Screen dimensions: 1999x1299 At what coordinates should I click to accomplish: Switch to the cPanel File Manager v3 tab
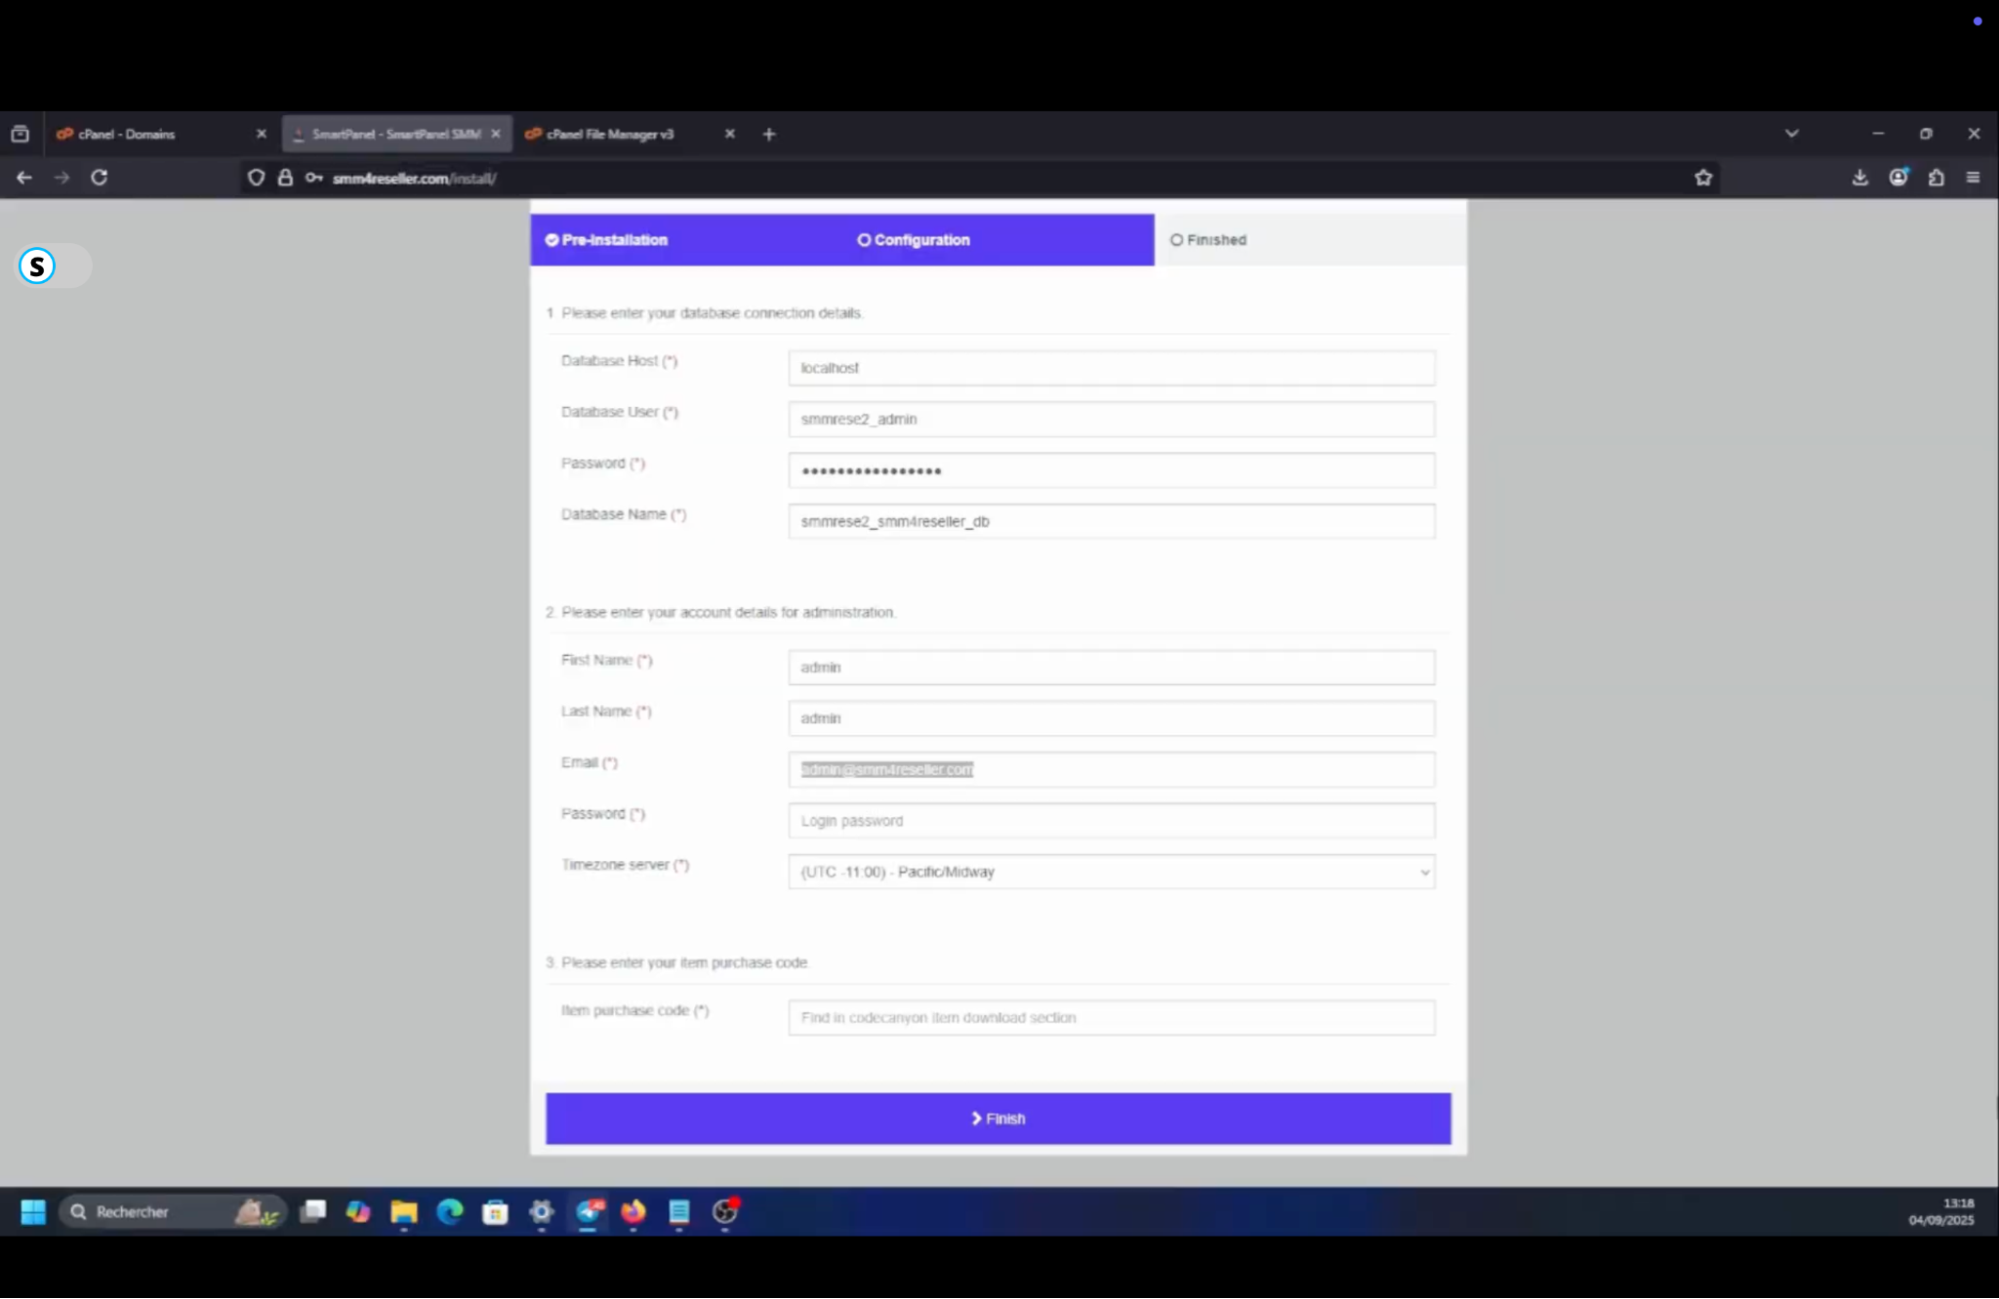coord(608,133)
